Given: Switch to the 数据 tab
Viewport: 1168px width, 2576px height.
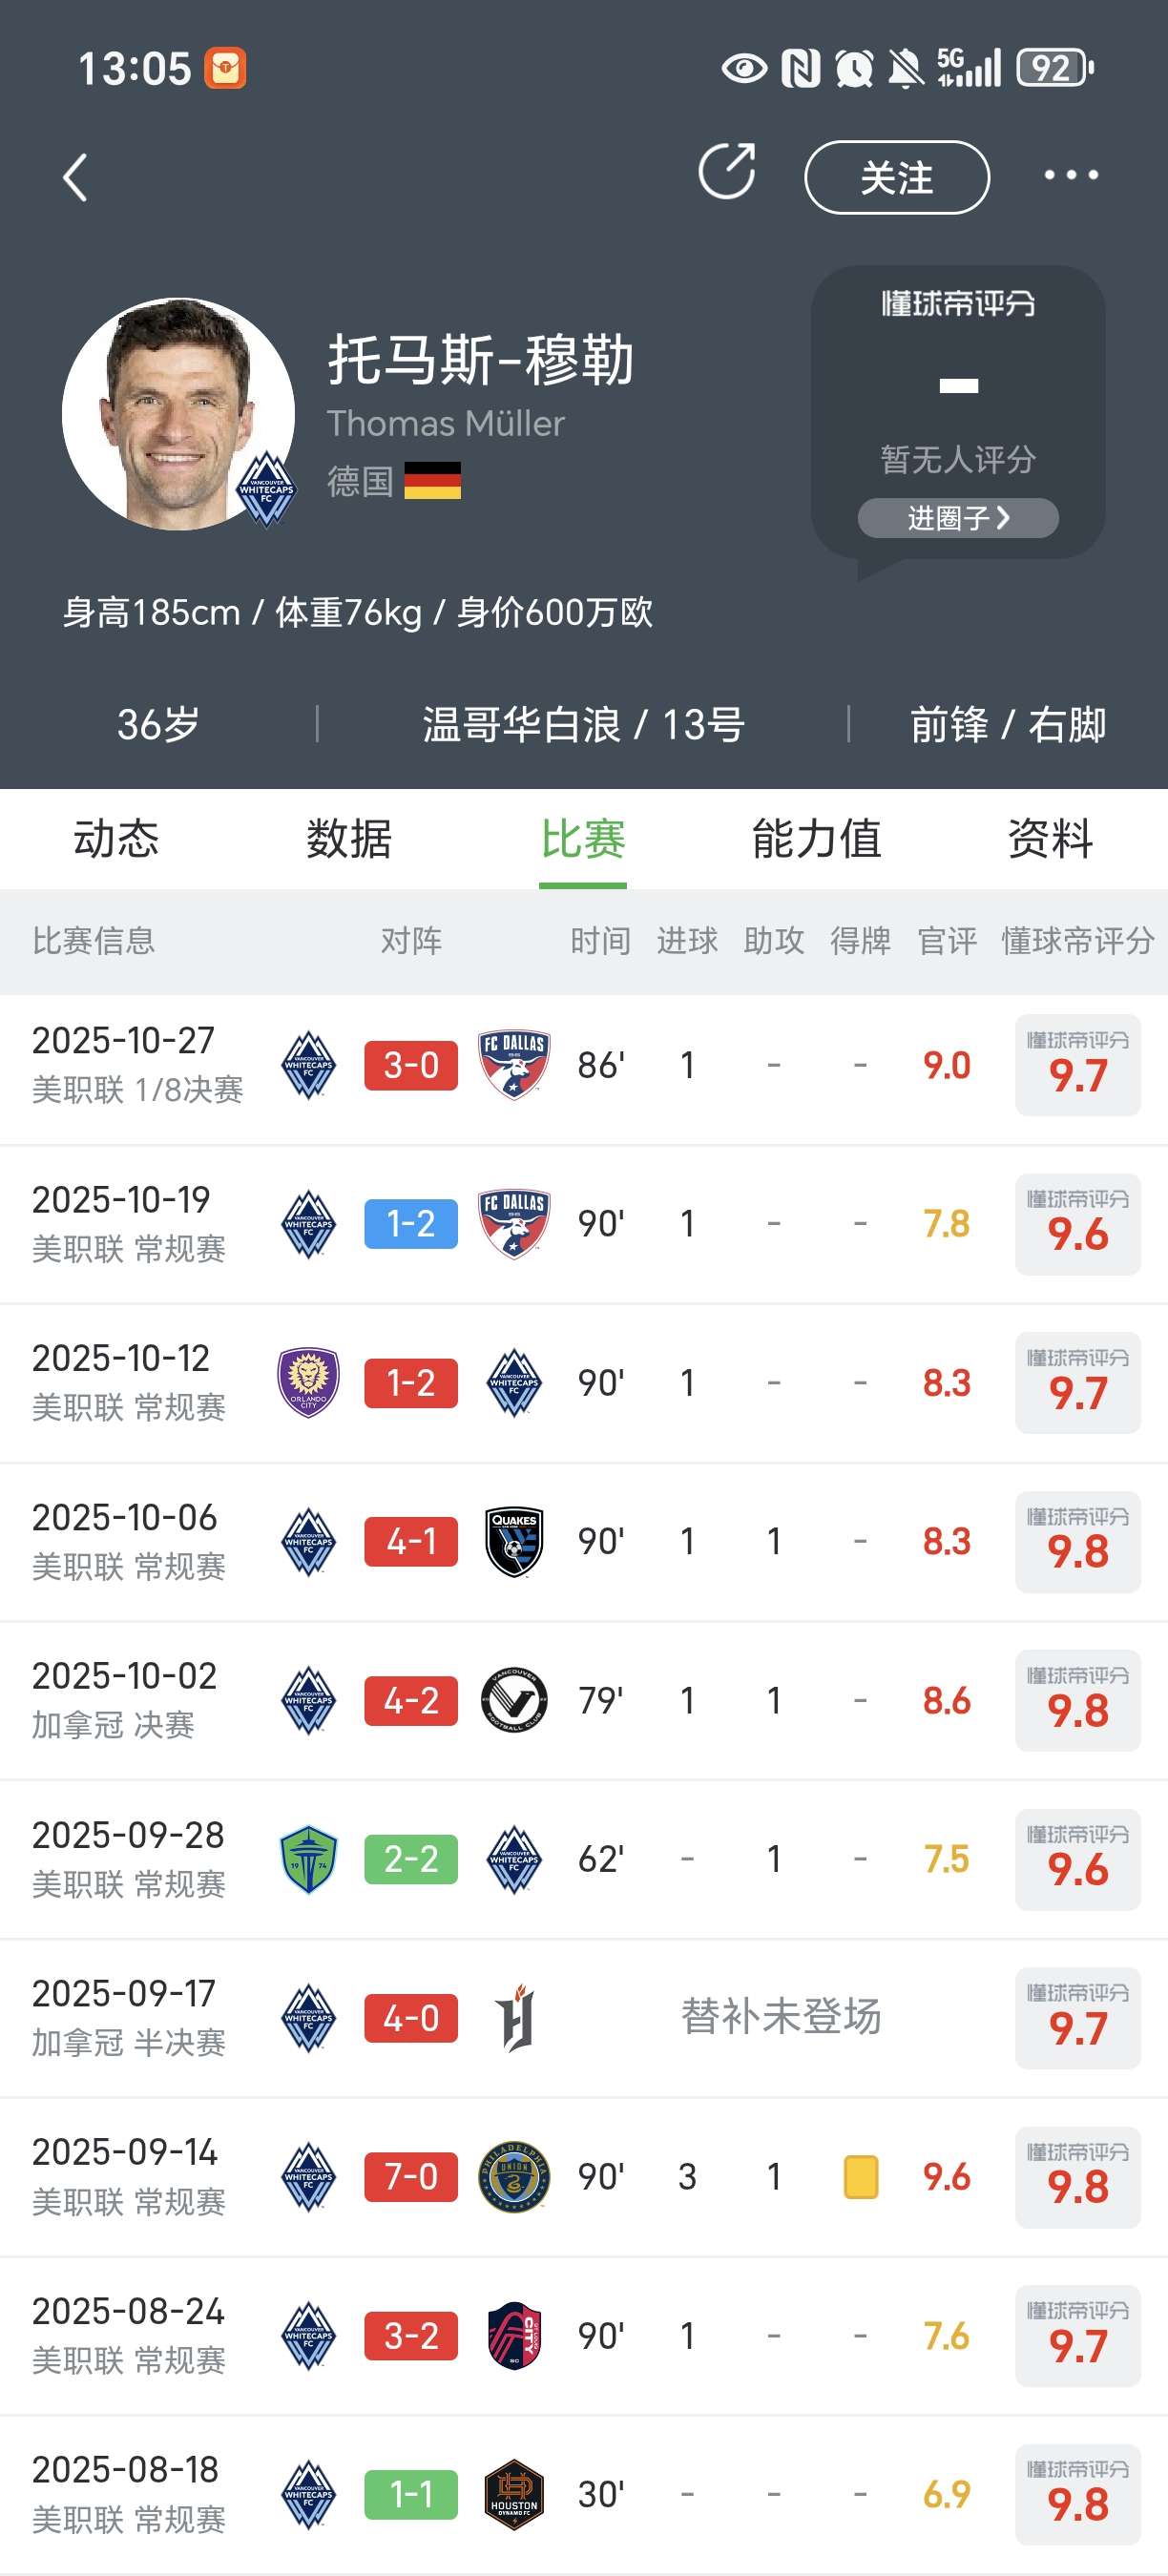Looking at the screenshot, I should coord(349,838).
